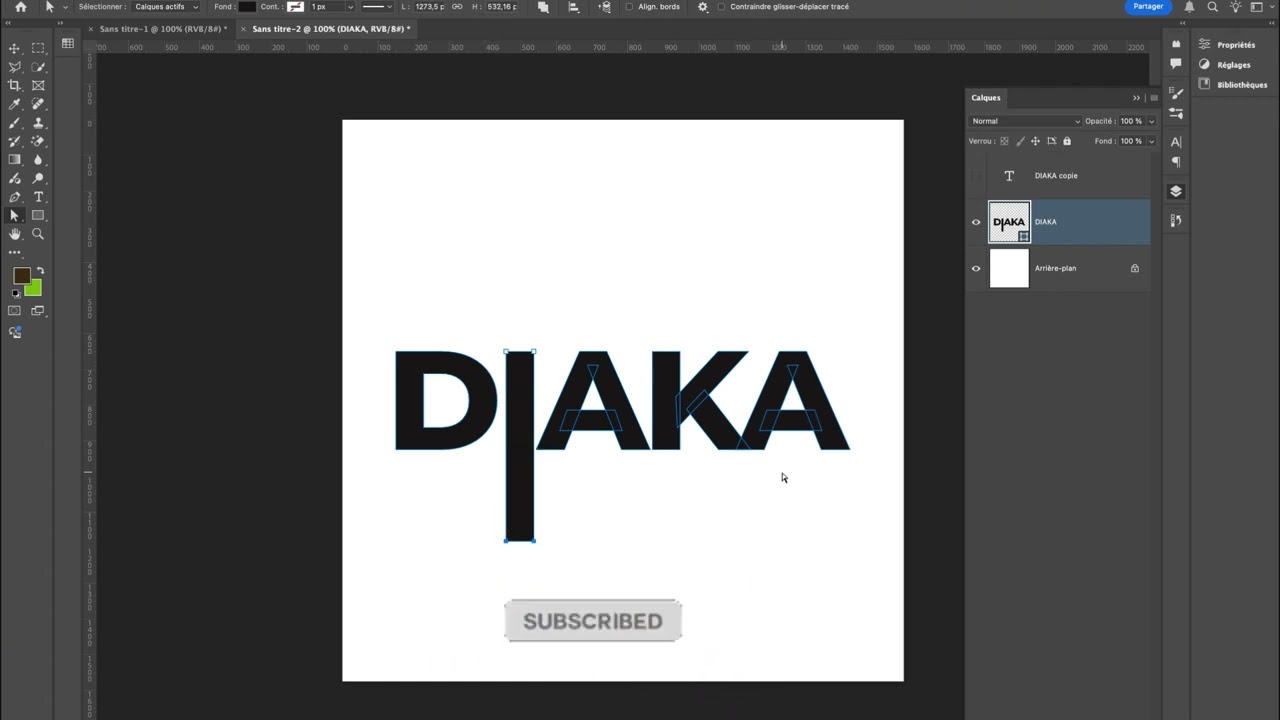Select the Spot Healing Brush tool

[x=38, y=104]
